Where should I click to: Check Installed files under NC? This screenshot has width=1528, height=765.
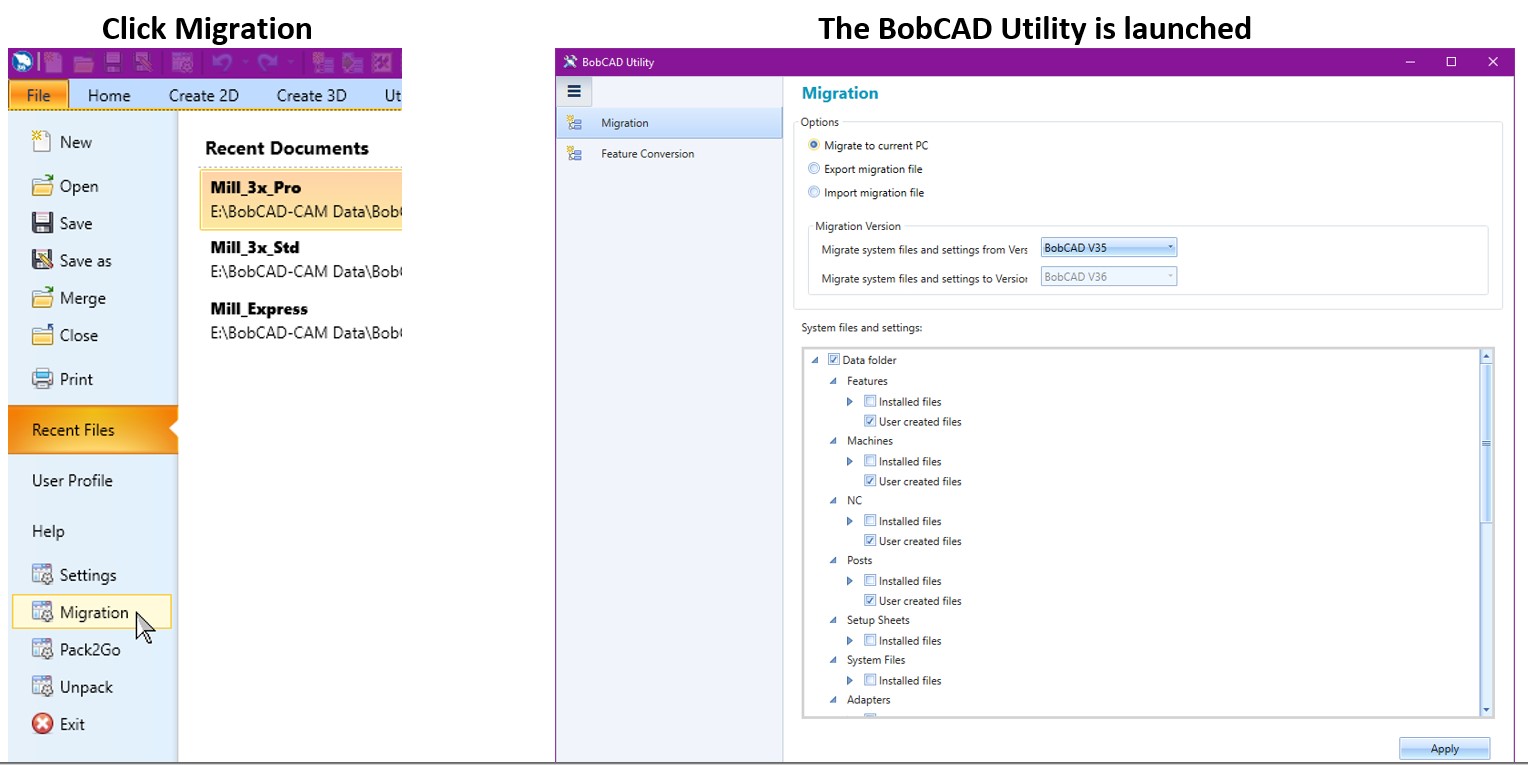pyautogui.click(x=870, y=521)
